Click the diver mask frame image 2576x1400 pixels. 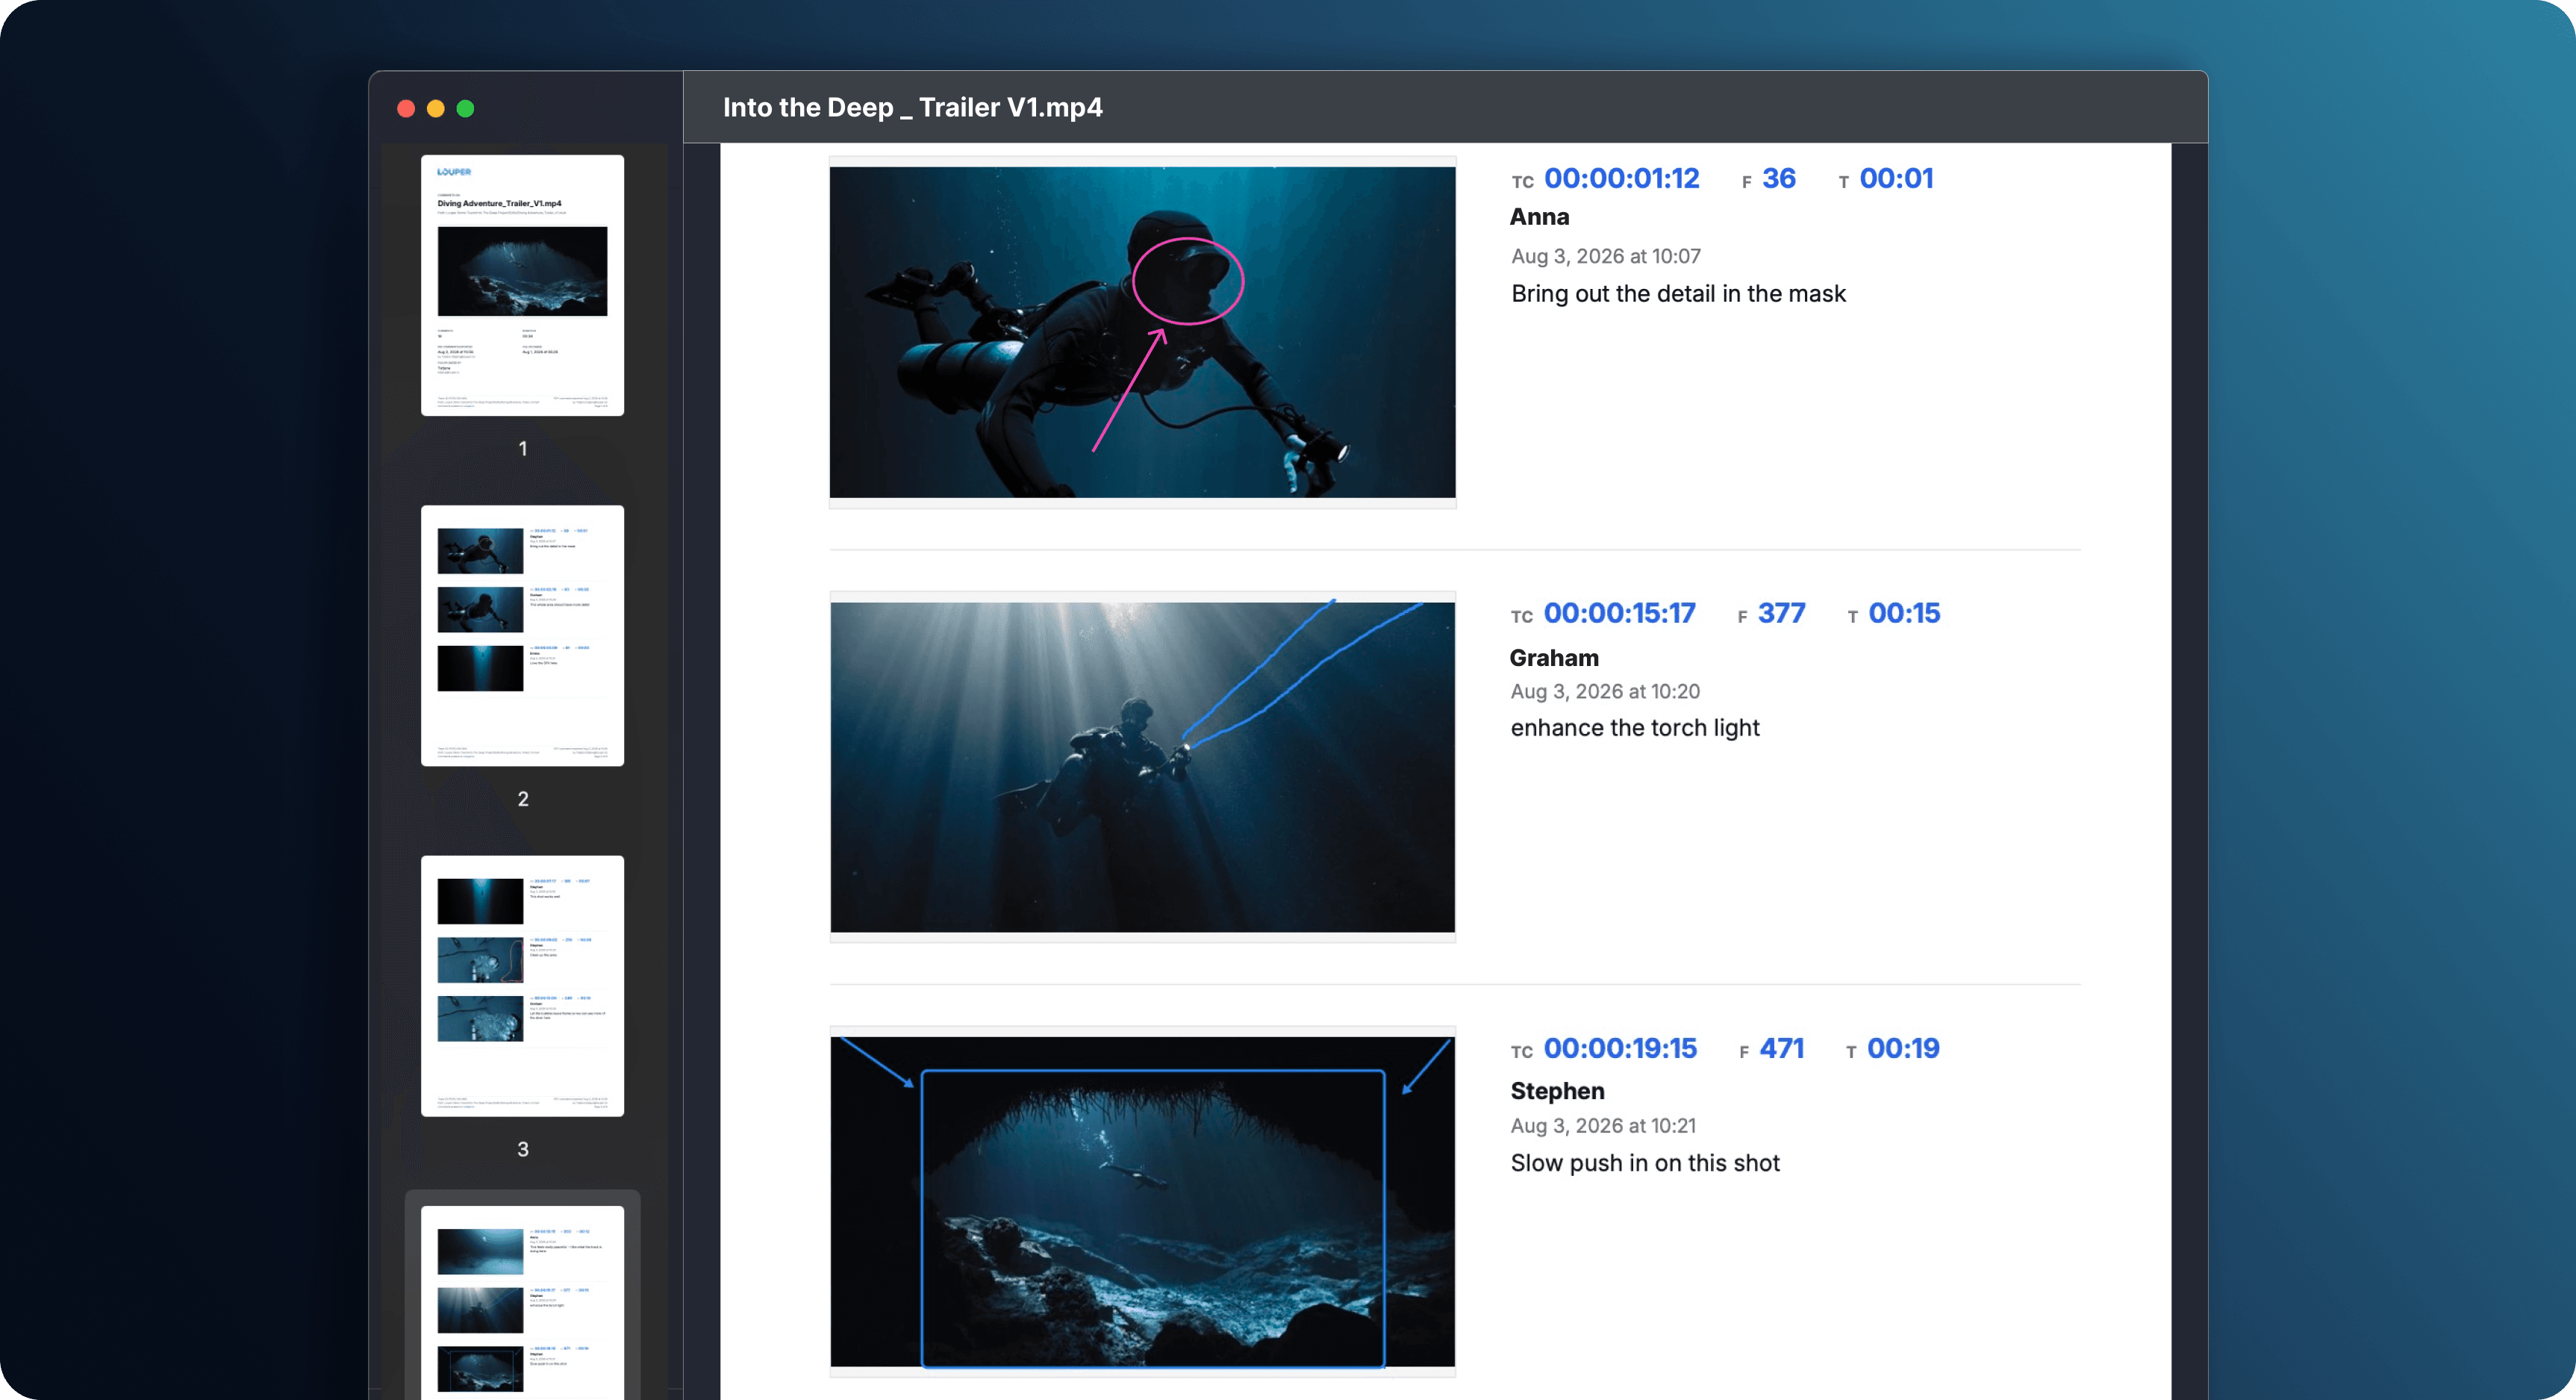click(x=1142, y=332)
